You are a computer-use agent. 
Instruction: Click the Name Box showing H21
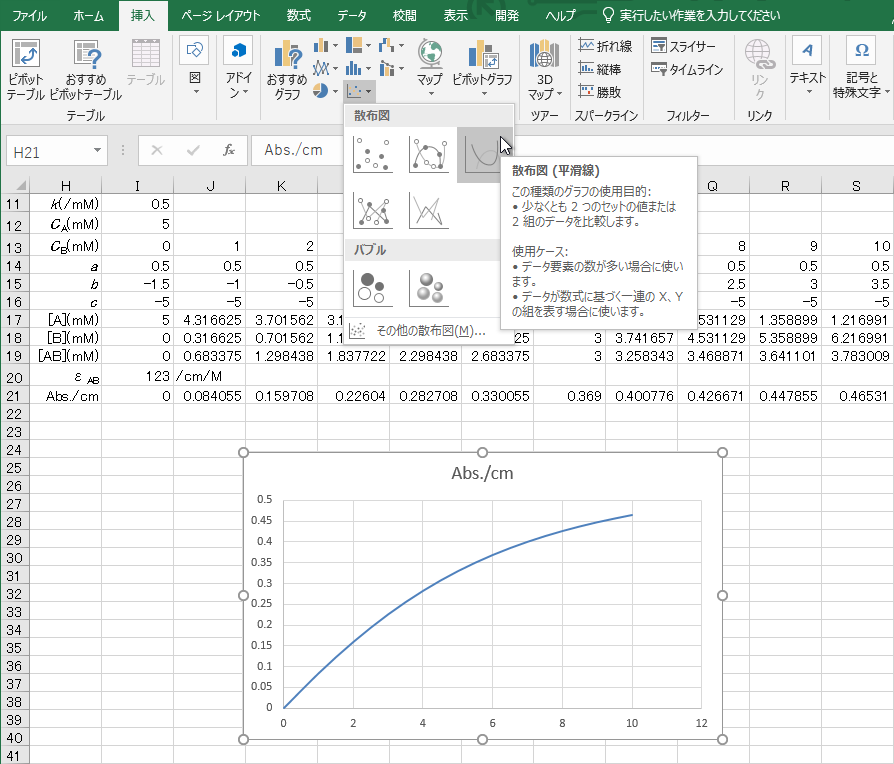[49, 152]
